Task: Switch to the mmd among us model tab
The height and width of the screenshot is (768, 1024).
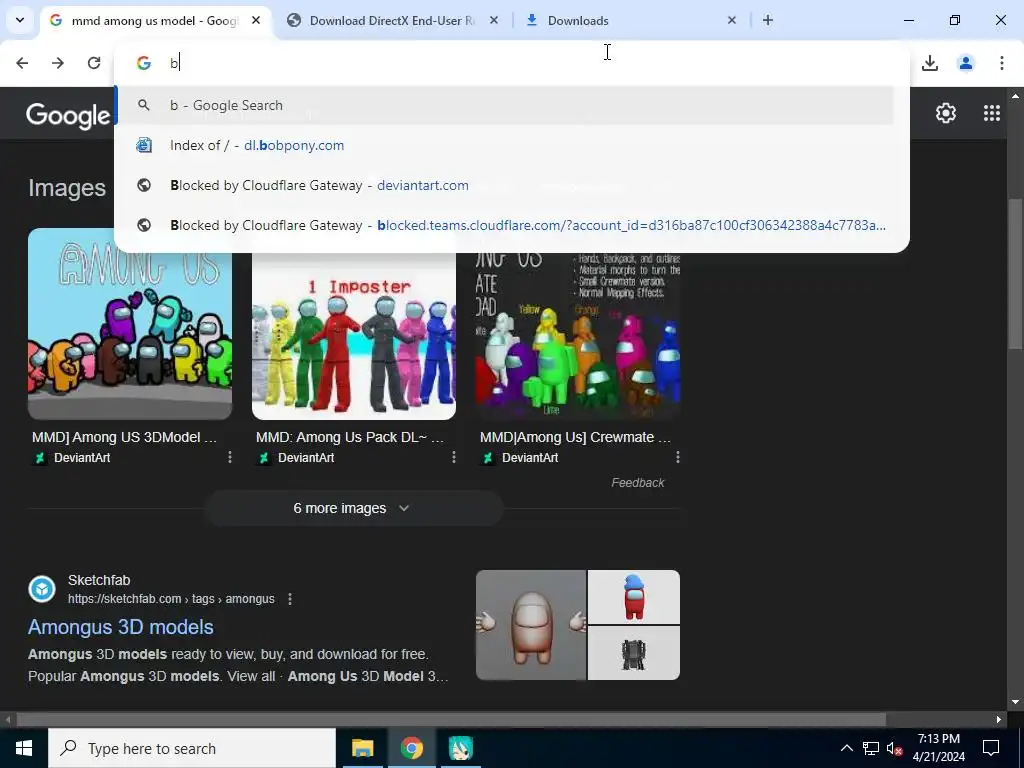Action: point(154,20)
